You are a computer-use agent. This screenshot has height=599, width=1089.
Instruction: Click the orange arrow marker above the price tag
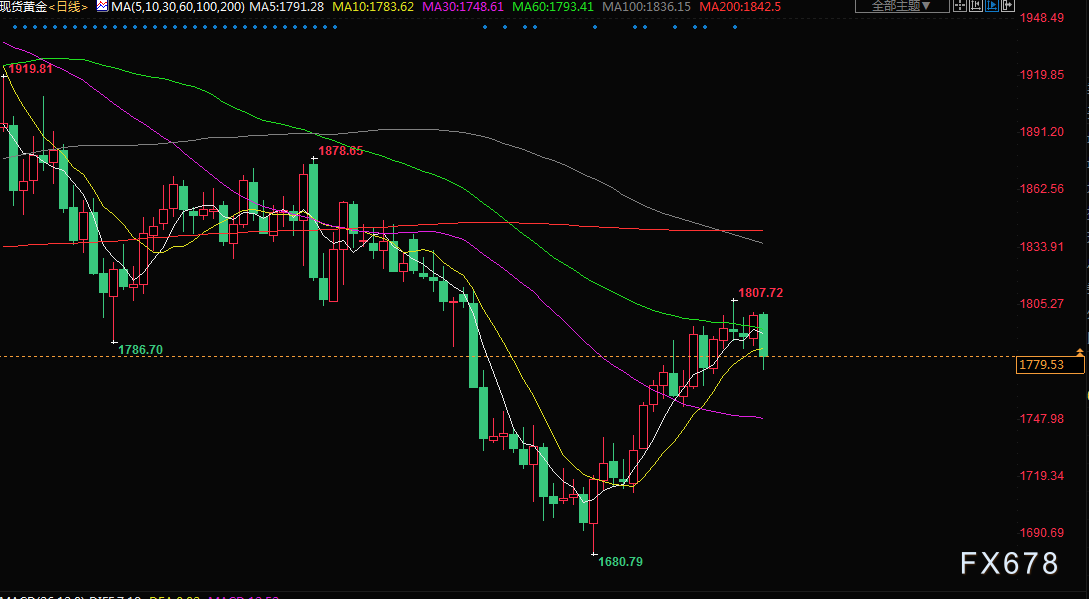[x=1080, y=351]
